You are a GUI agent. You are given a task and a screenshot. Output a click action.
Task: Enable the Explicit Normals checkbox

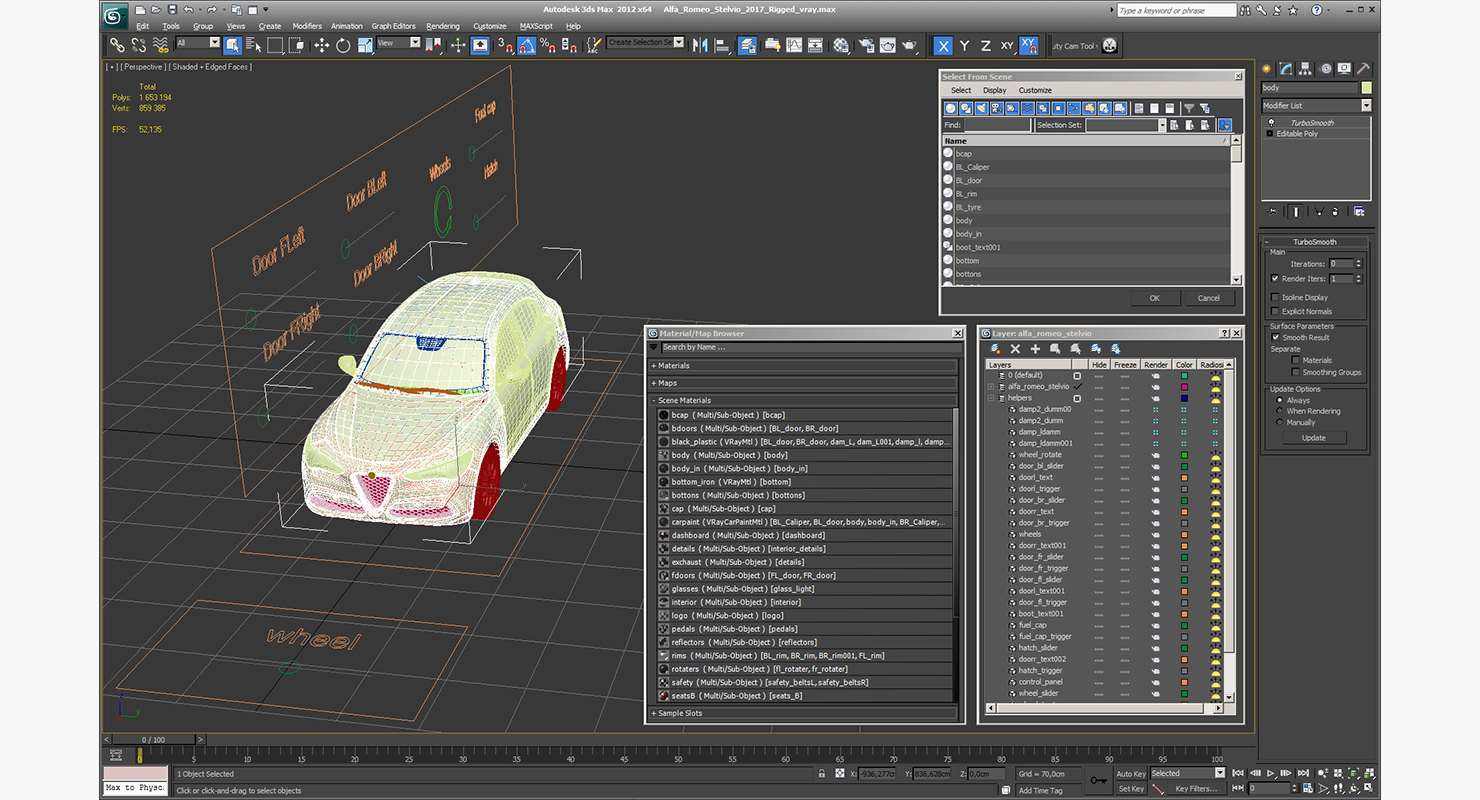tap(1275, 311)
